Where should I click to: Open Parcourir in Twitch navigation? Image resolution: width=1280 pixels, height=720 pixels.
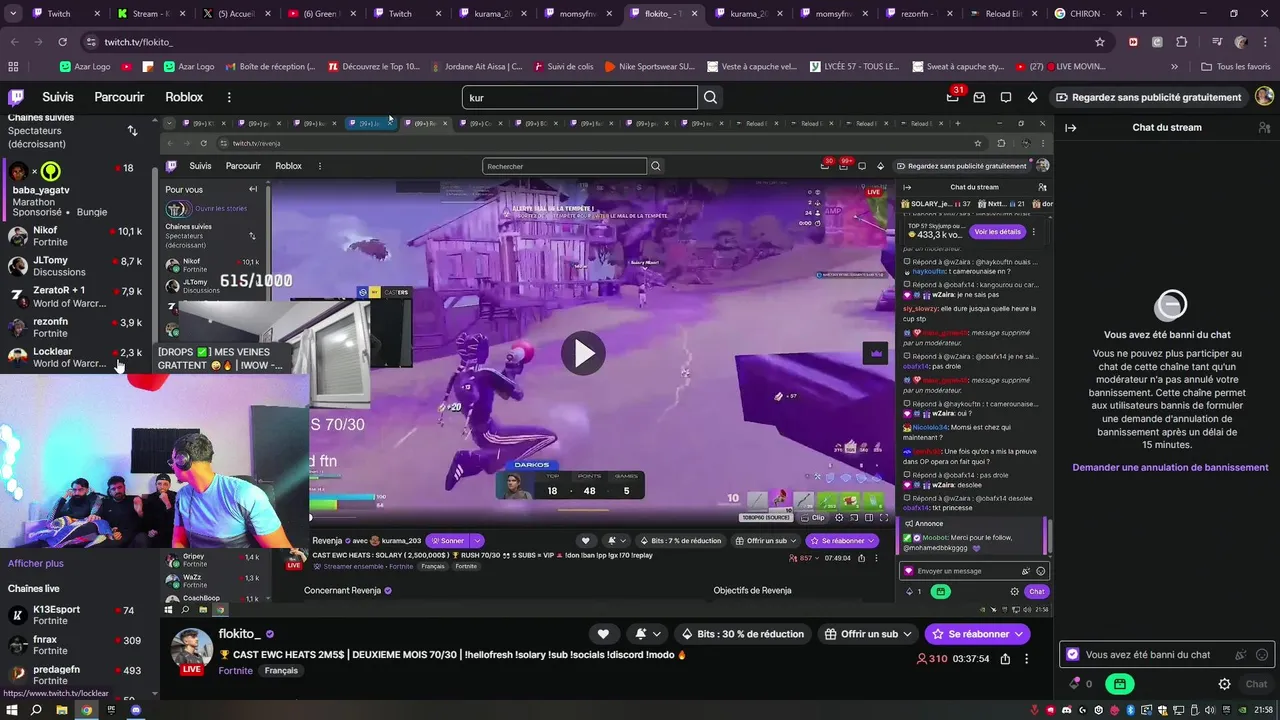[x=119, y=97]
